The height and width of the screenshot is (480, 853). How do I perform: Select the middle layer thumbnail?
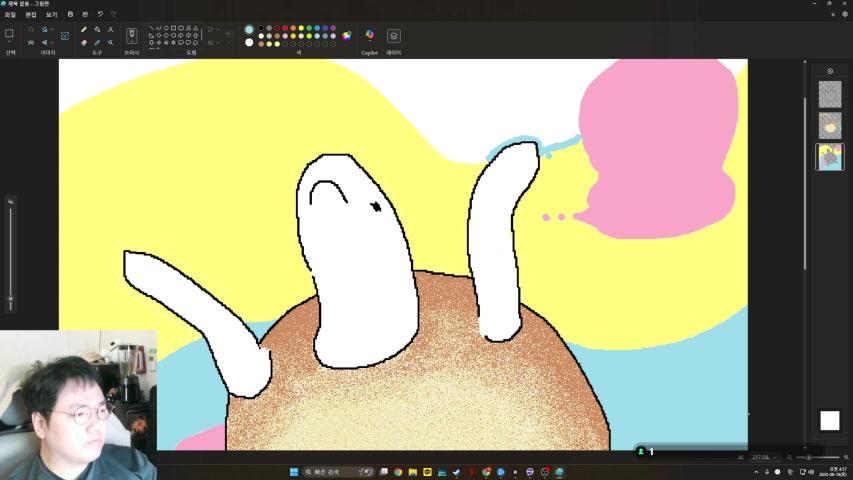point(830,126)
